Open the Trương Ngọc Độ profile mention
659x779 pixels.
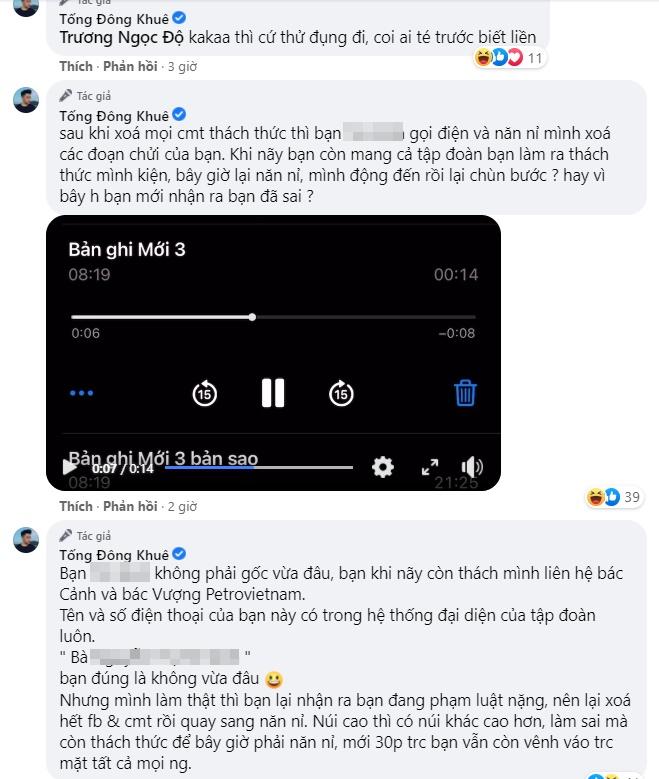pos(123,37)
